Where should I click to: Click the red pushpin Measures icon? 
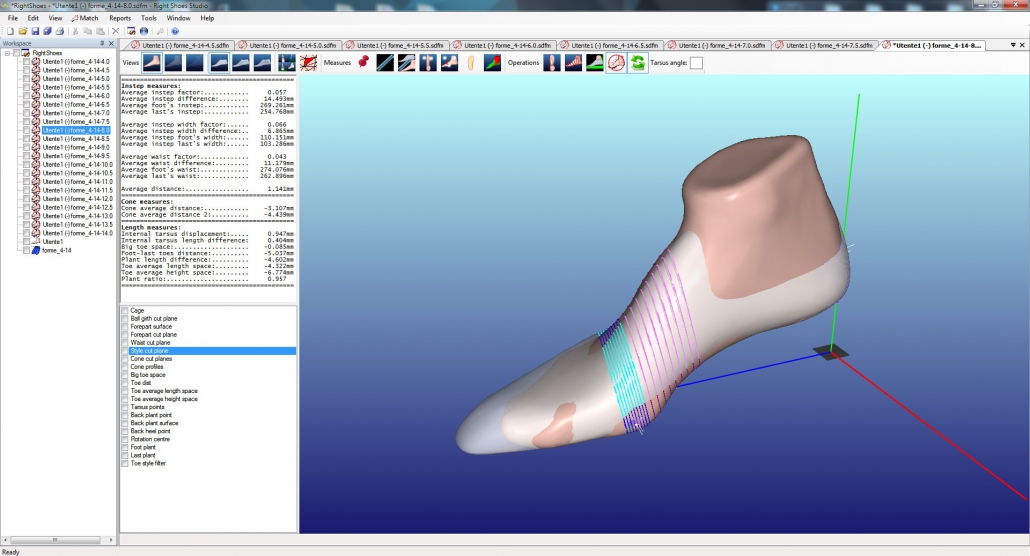363,62
